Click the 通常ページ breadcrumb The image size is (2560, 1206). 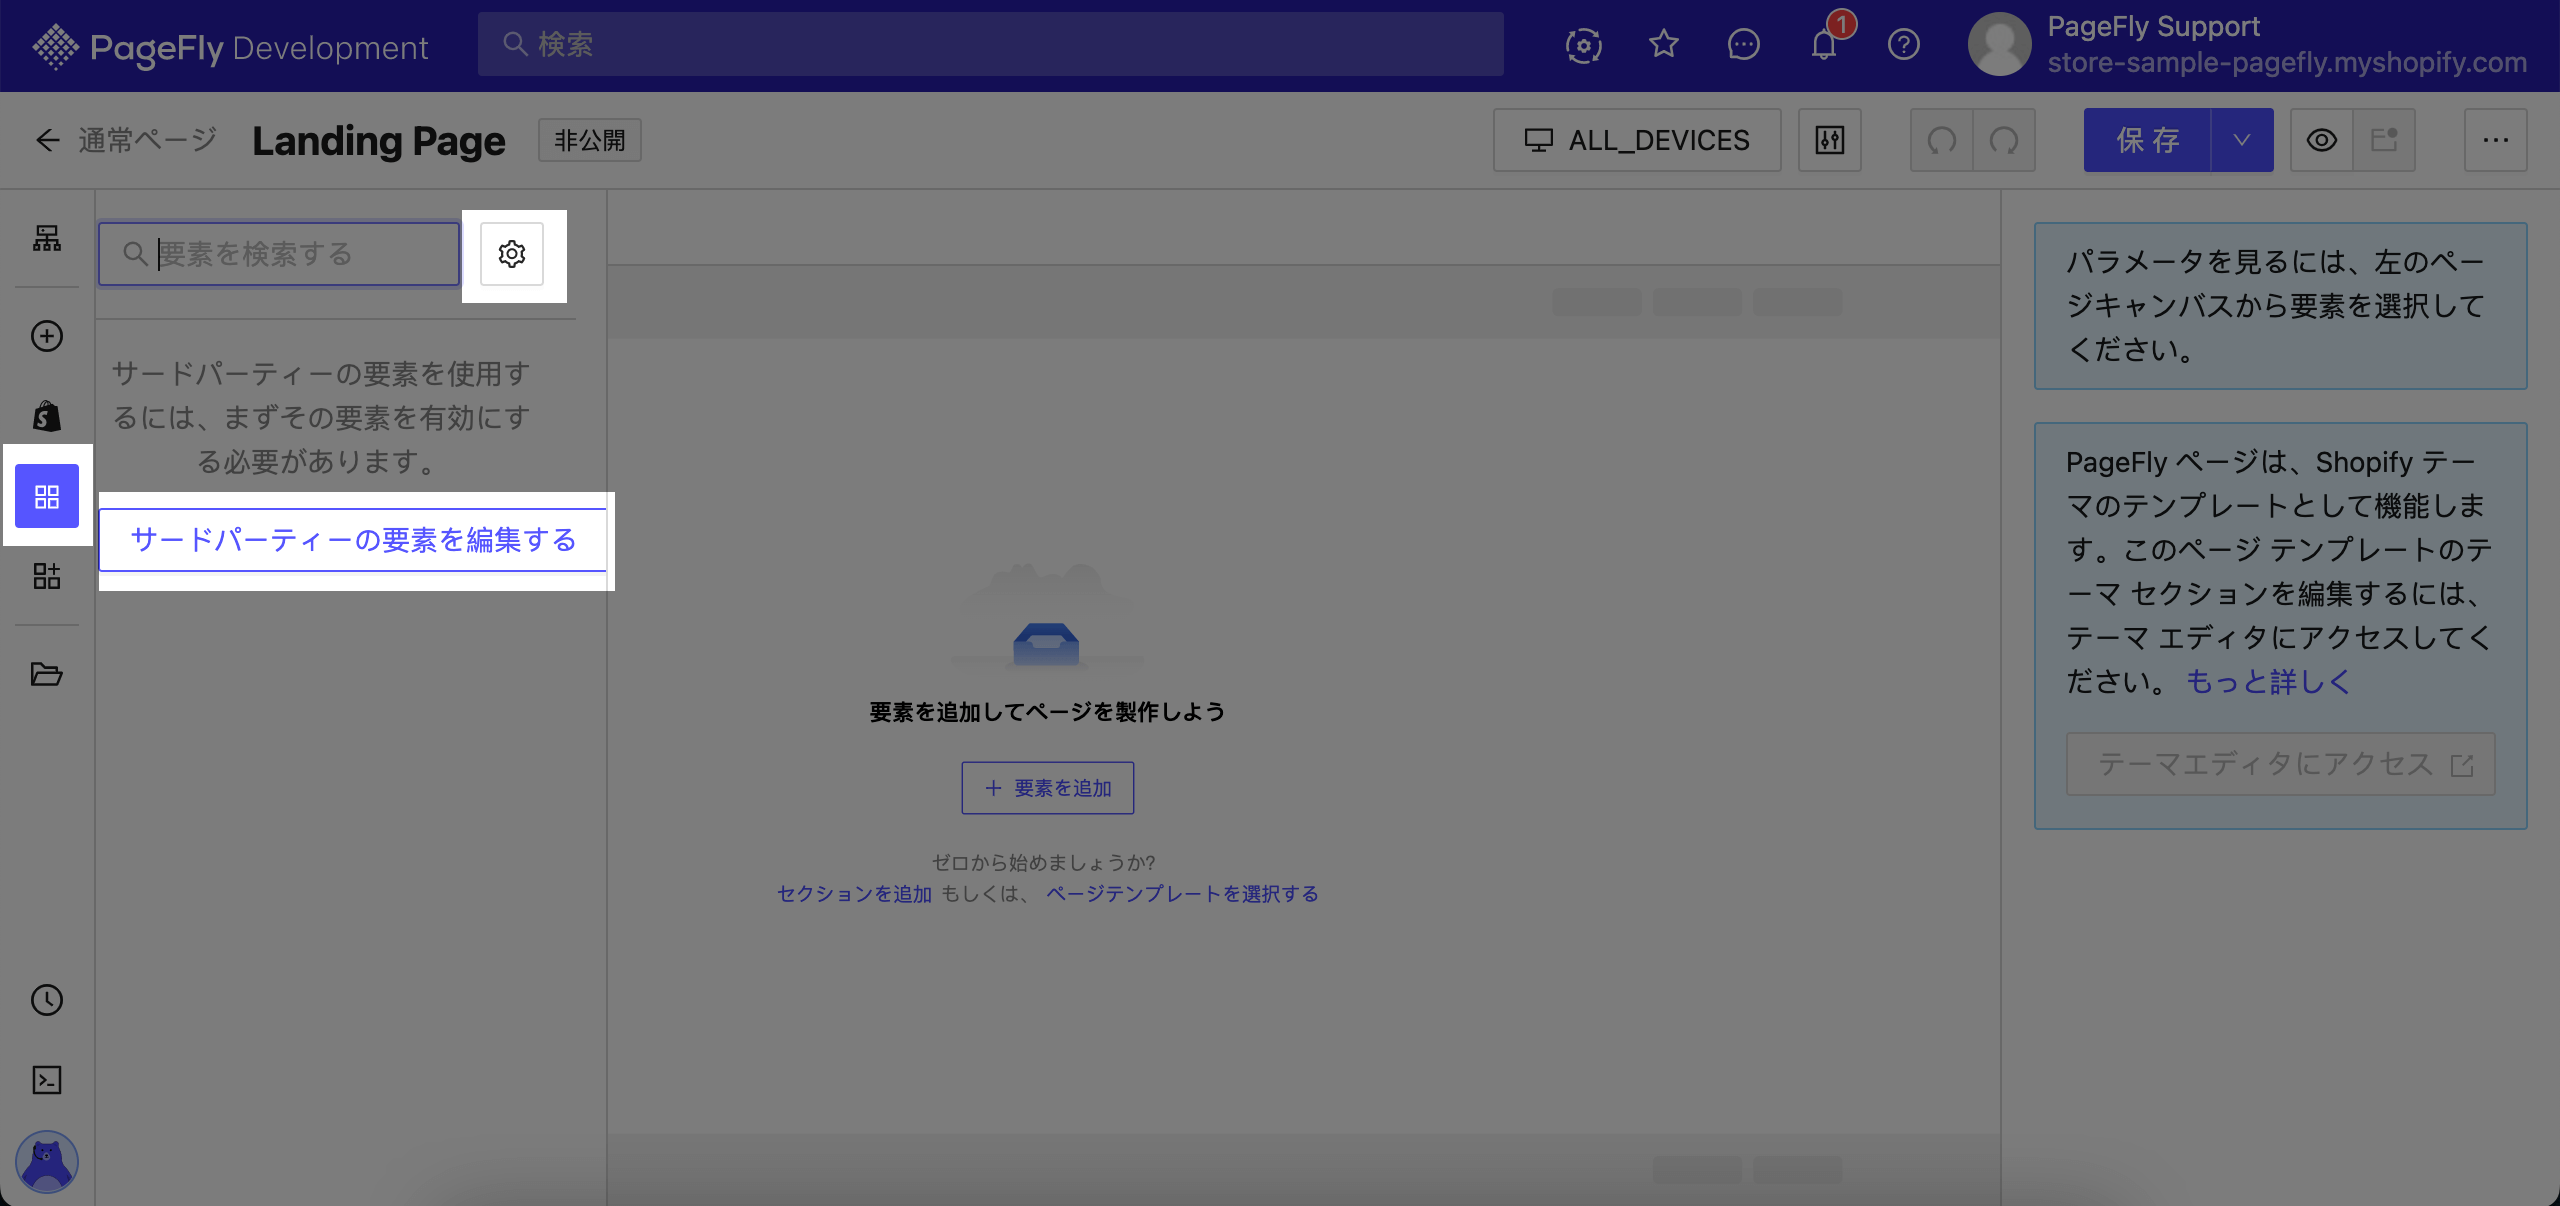148,140
